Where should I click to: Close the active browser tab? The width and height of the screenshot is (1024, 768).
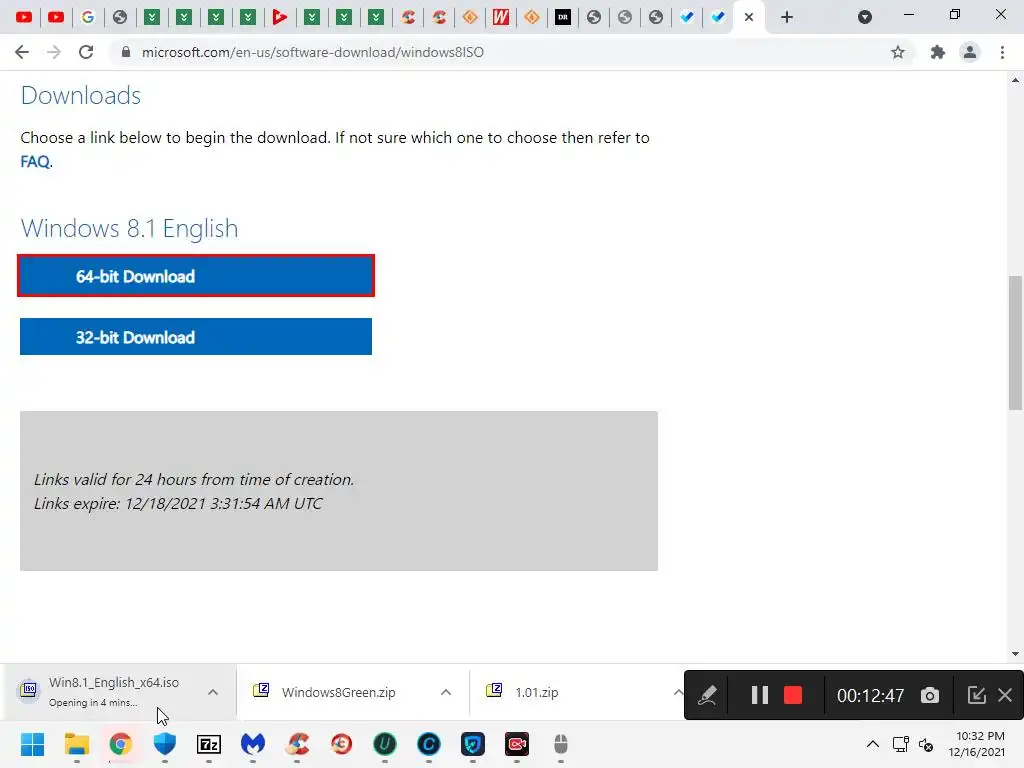[749, 17]
